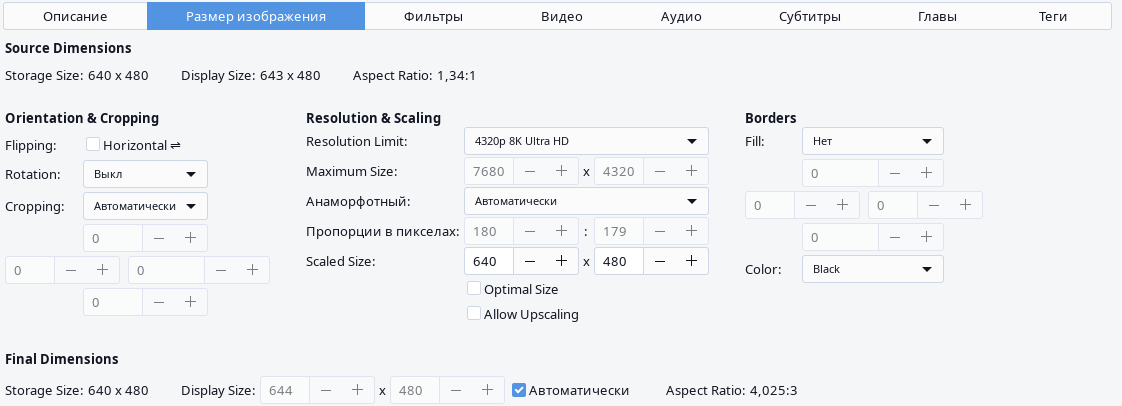The width and height of the screenshot is (1122, 406).
Task: Uncheck Автоматически display size checkbox
Action: point(519,390)
